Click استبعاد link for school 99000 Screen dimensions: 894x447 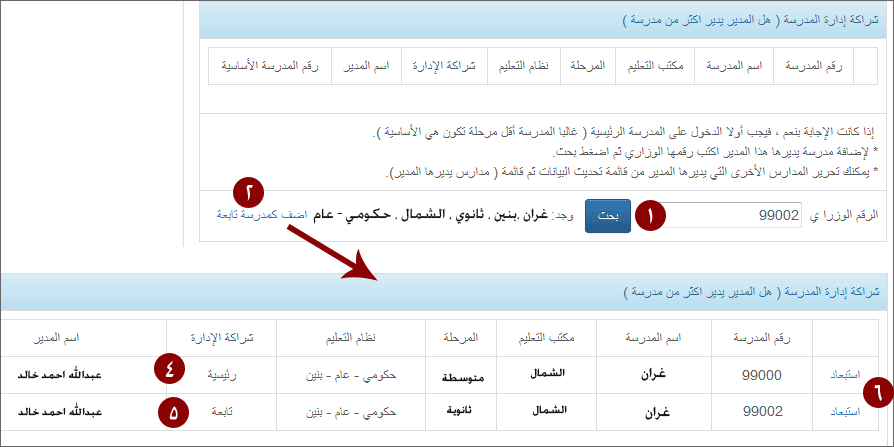coord(844,375)
